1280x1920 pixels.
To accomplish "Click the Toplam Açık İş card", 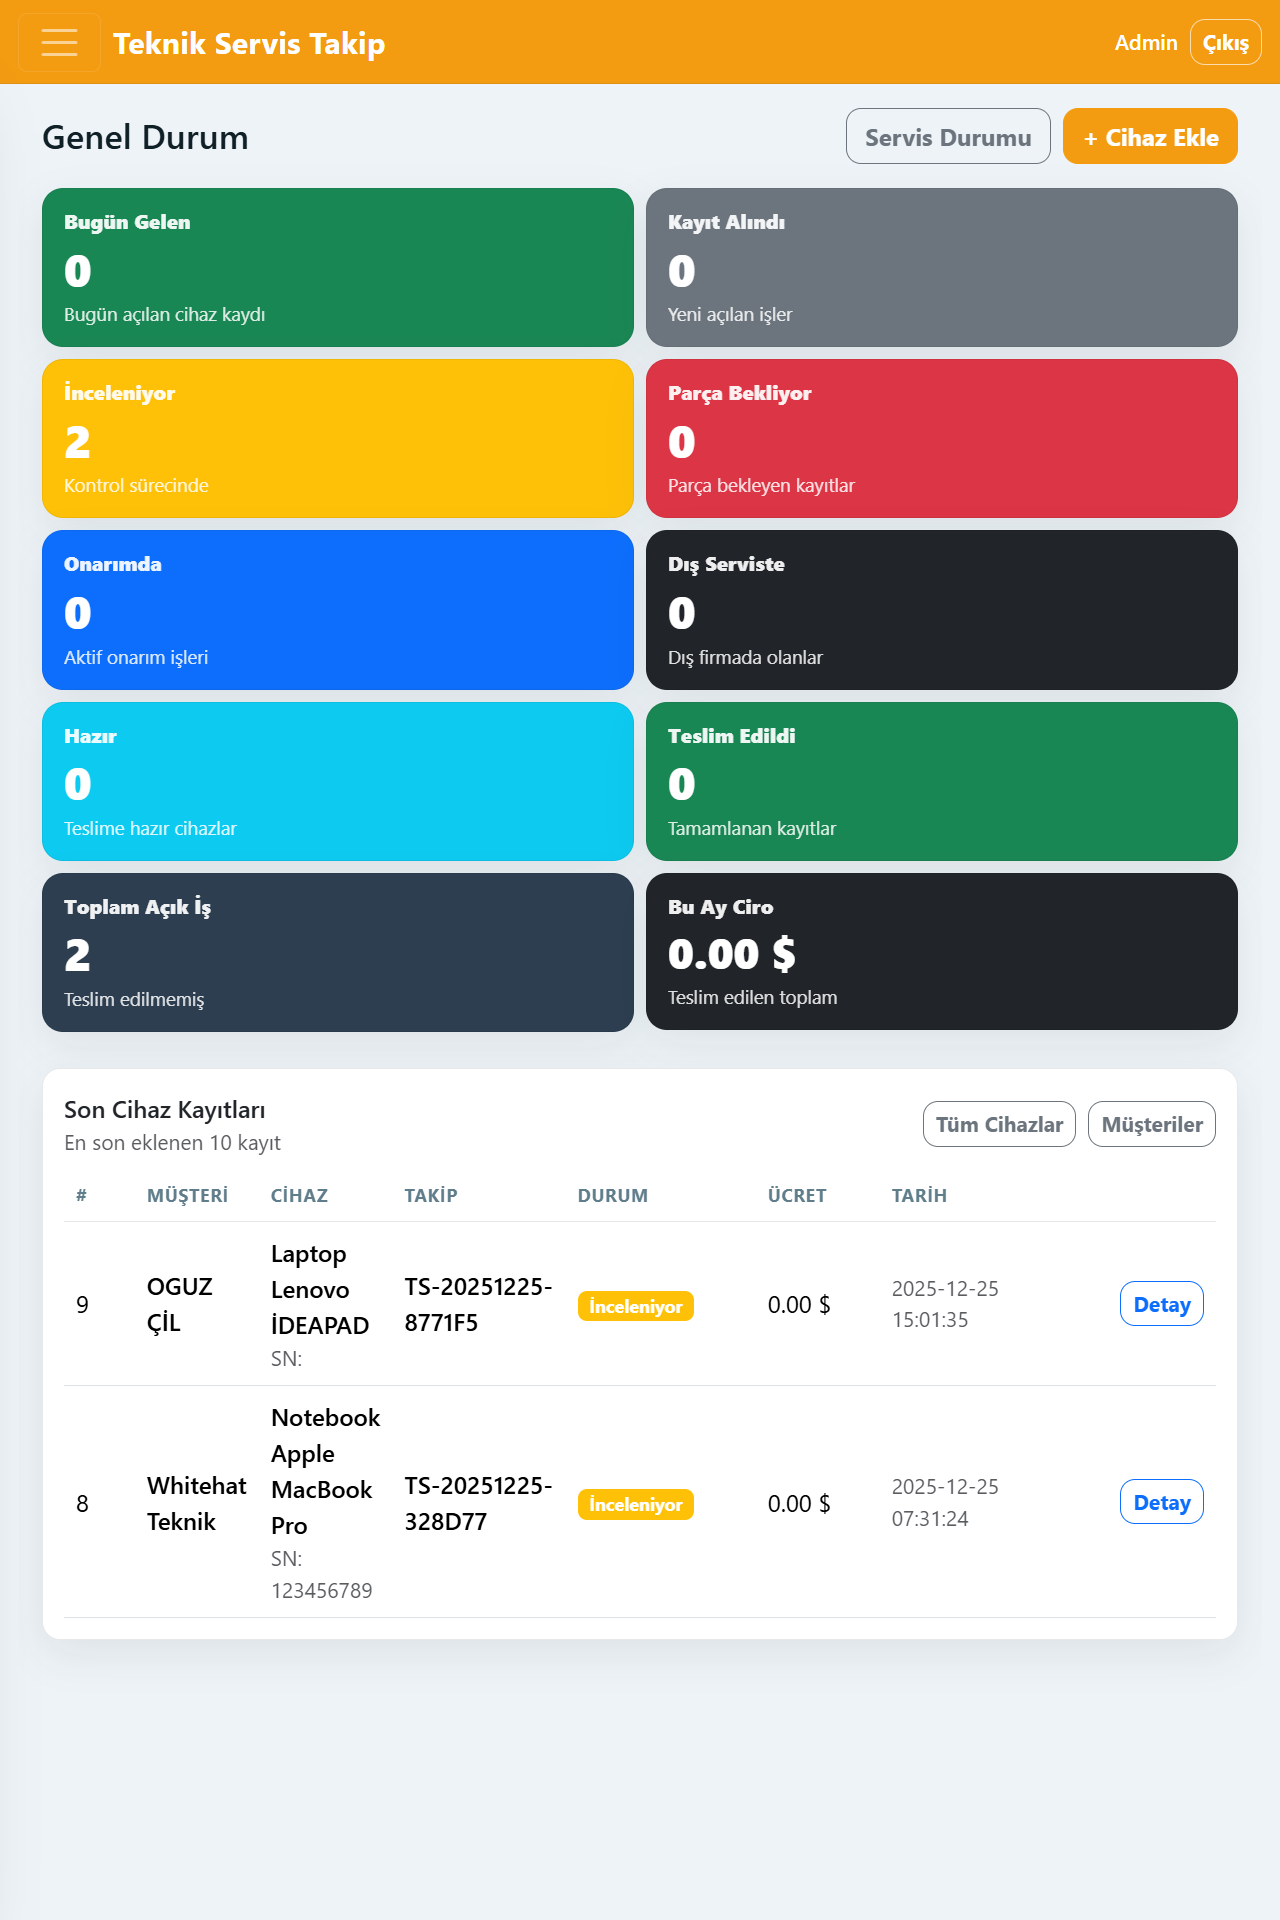I will click(x=337, y=952).
